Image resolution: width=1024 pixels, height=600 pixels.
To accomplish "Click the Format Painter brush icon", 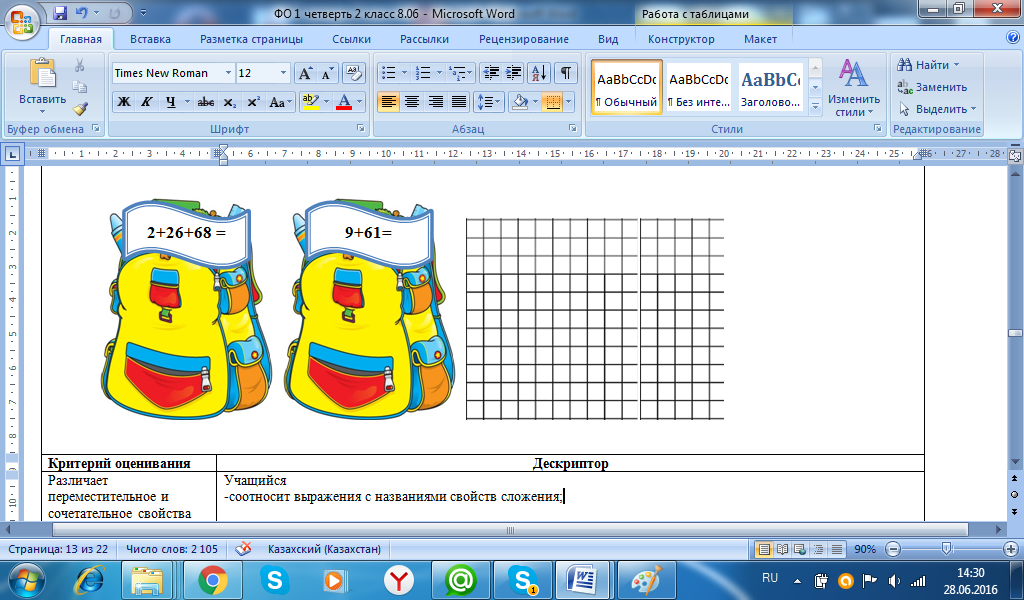I will [79, 108].
